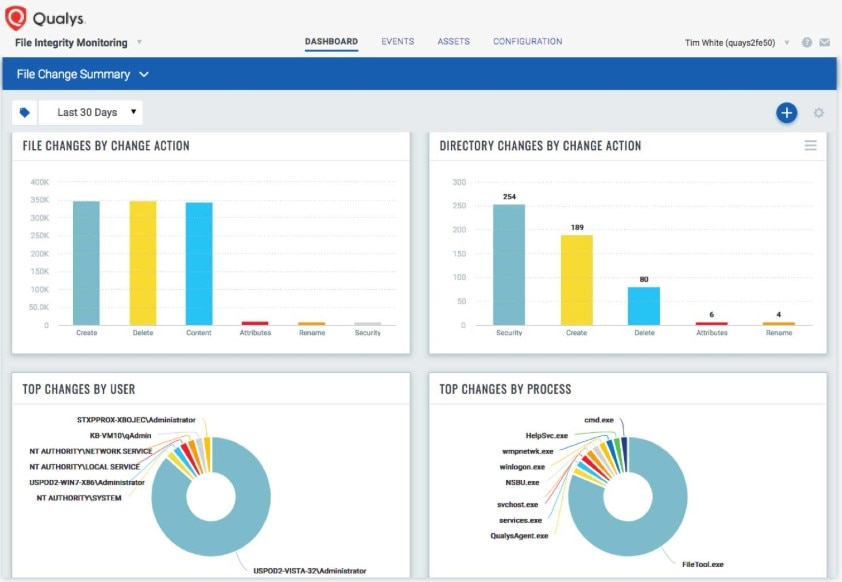Click the svchost.exe process label
This screenshot has height=582, width=842.
pos(517,505)
